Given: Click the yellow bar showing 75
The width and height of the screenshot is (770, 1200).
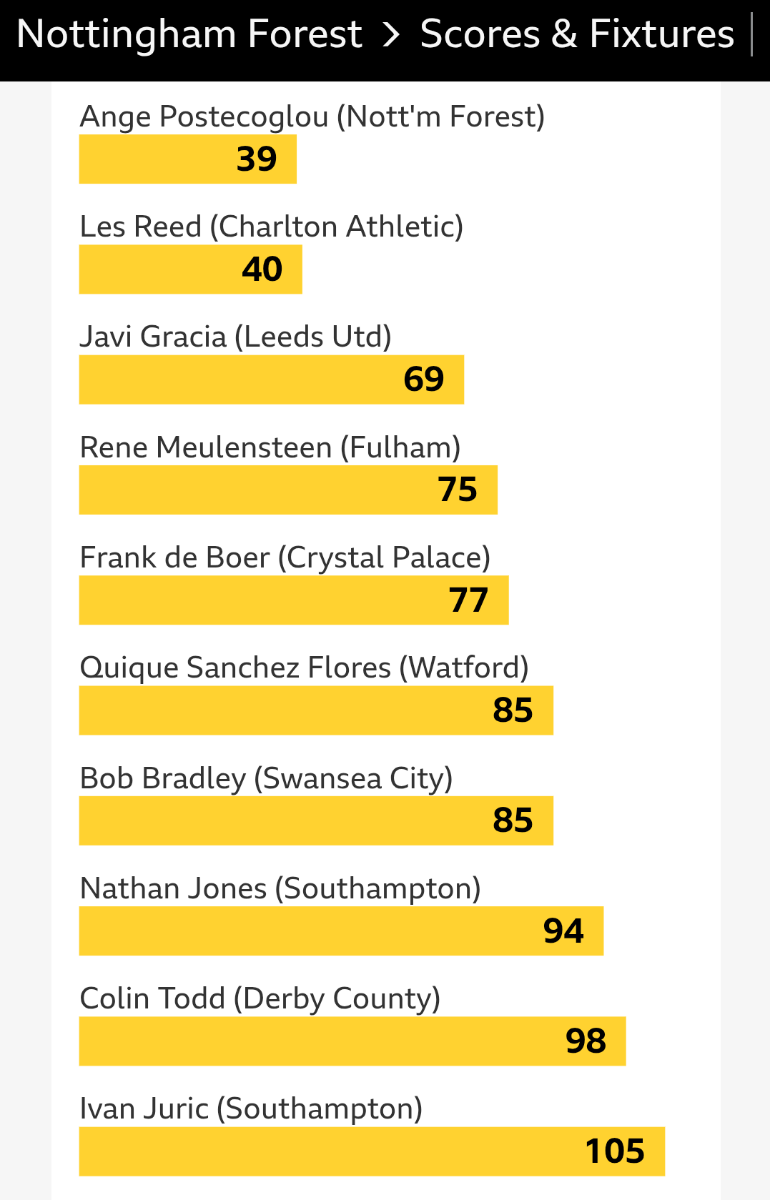Looking at the screenshot, I should (x=288, y=489).
